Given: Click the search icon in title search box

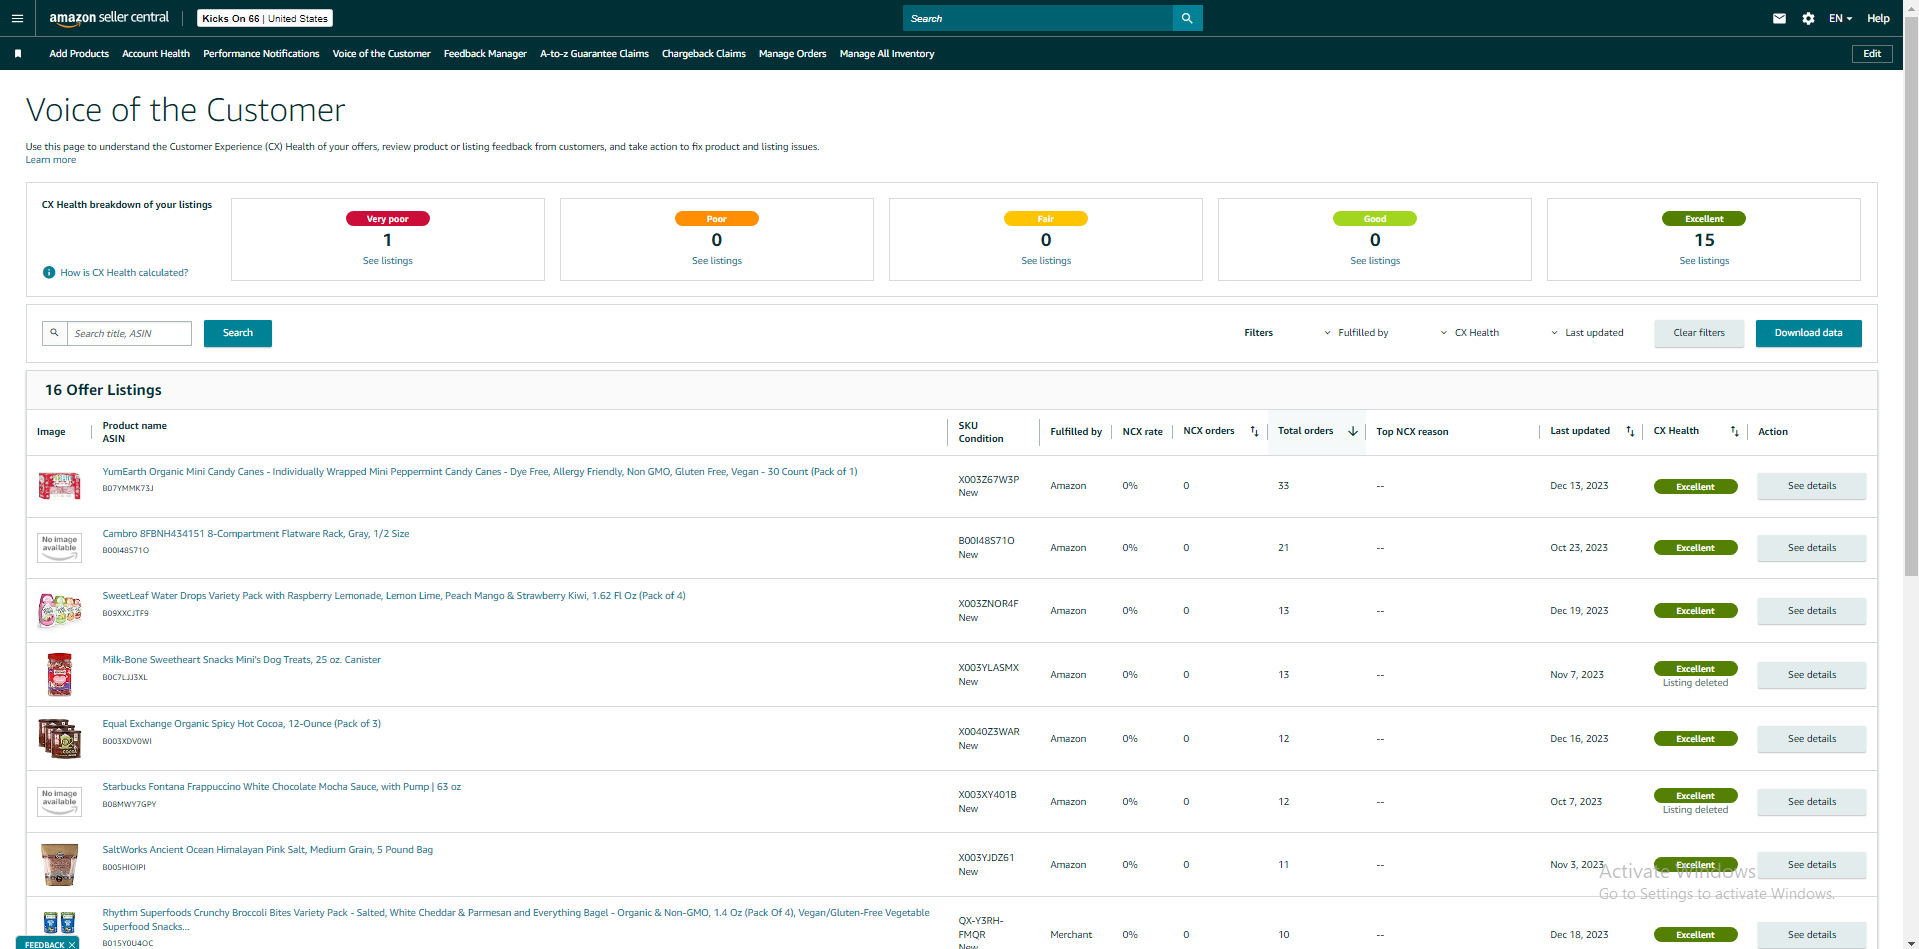Looking at the screenshot, I should 54,333.
